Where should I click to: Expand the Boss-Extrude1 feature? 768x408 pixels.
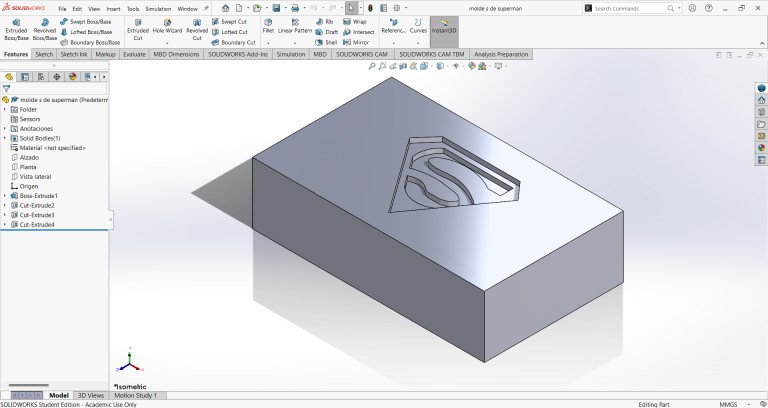5,195
